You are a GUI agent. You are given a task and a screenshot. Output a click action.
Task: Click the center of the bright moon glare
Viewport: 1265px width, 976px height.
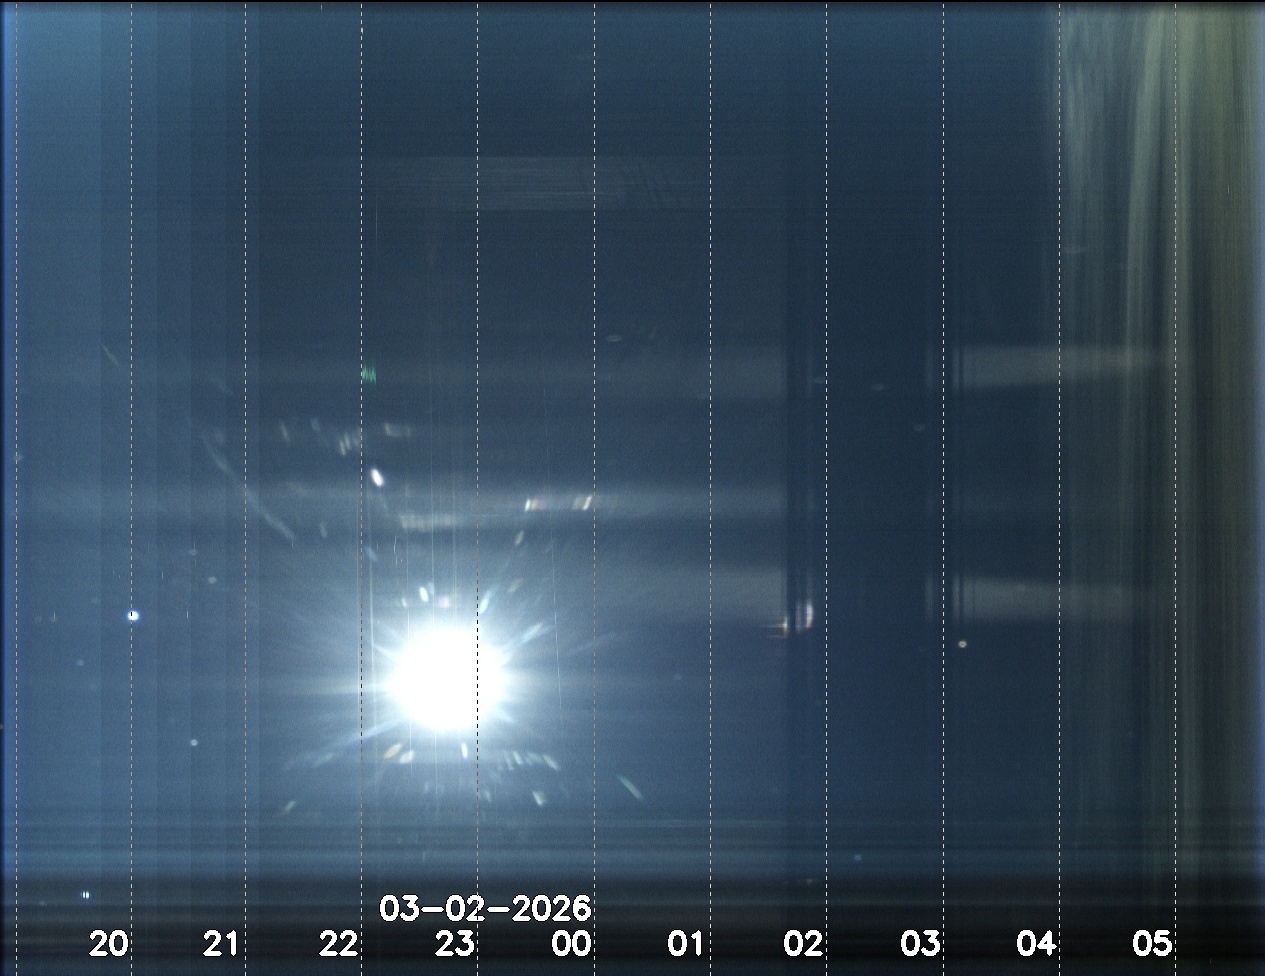[446, 679]
